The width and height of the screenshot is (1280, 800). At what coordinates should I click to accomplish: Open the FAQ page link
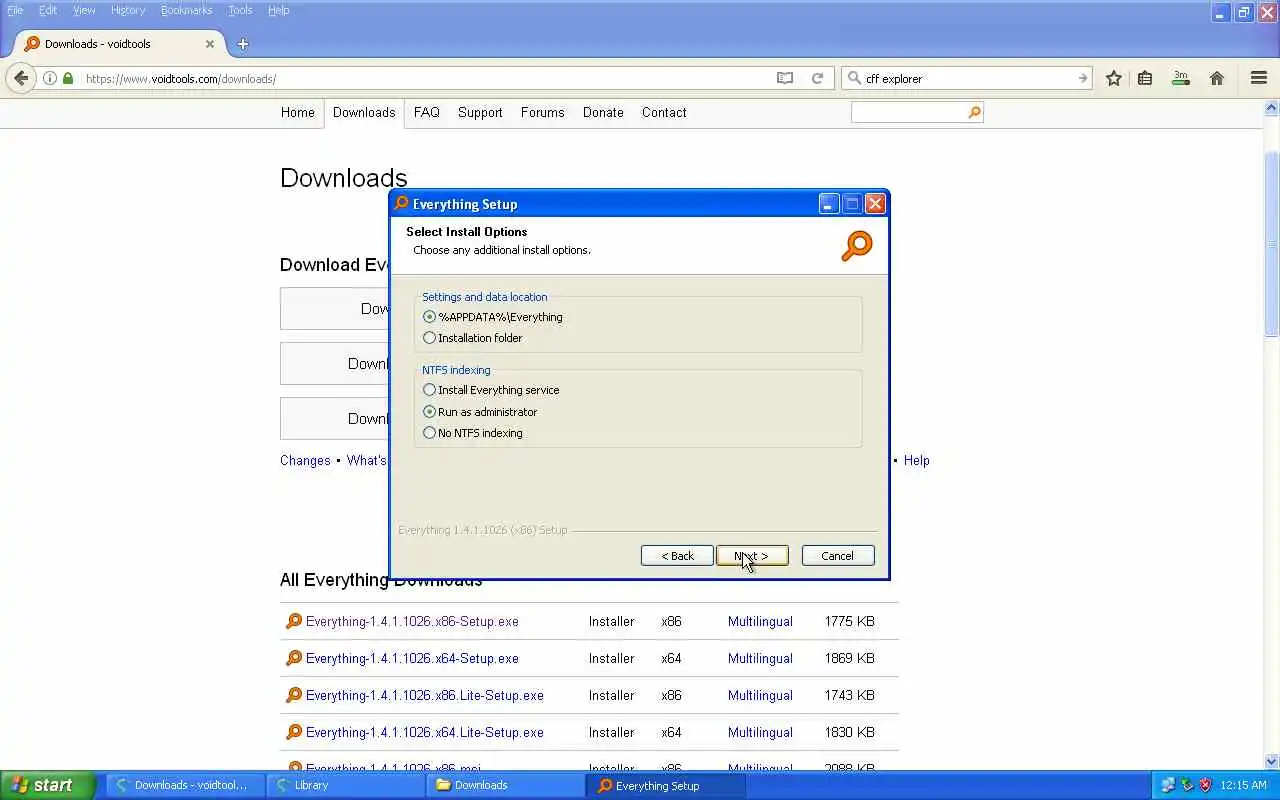(427, 113)
